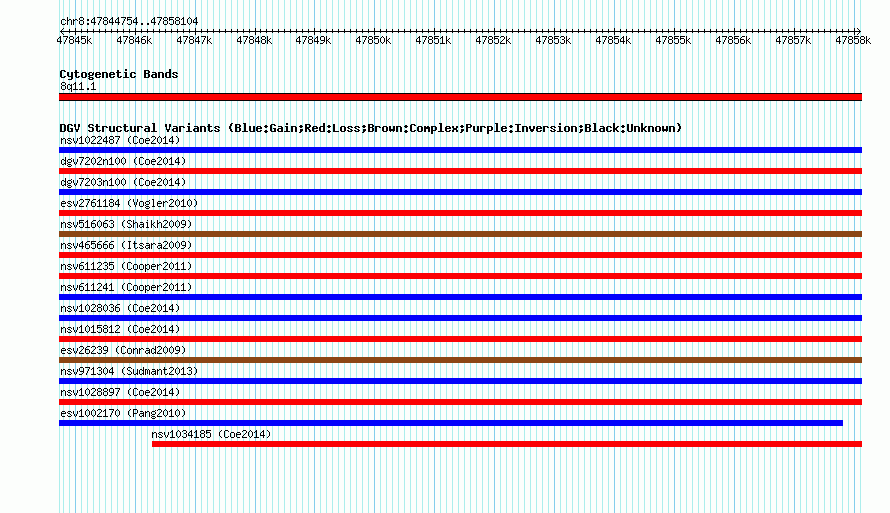This screenshot has height=513, width=890.
Task: Open nsv1034185 (Coe2014) variant label
Action: click(211, 434)
